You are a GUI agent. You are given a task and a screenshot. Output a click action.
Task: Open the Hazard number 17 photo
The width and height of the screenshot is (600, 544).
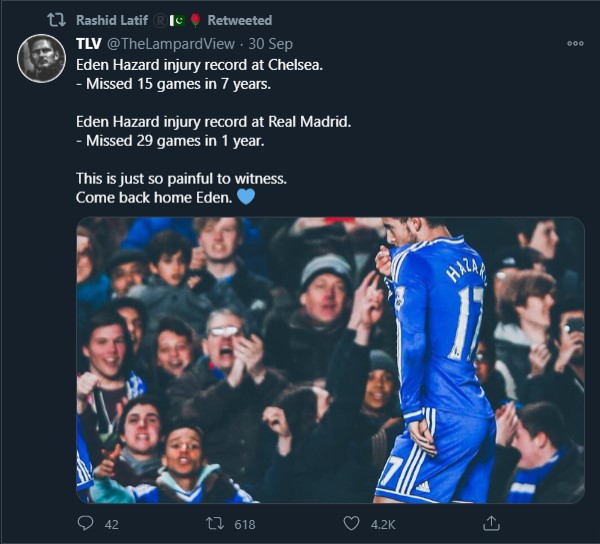tap(330, 360)
